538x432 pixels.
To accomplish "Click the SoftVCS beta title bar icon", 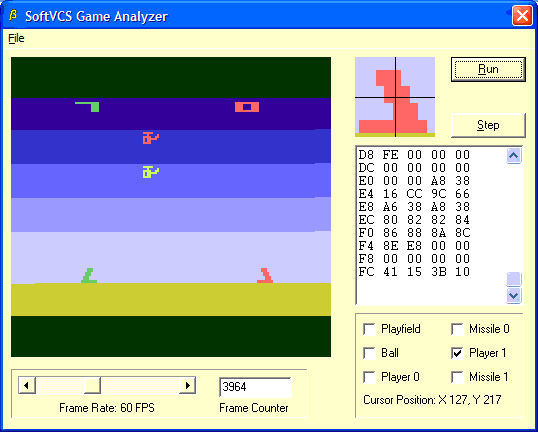I will coord(13,15).
